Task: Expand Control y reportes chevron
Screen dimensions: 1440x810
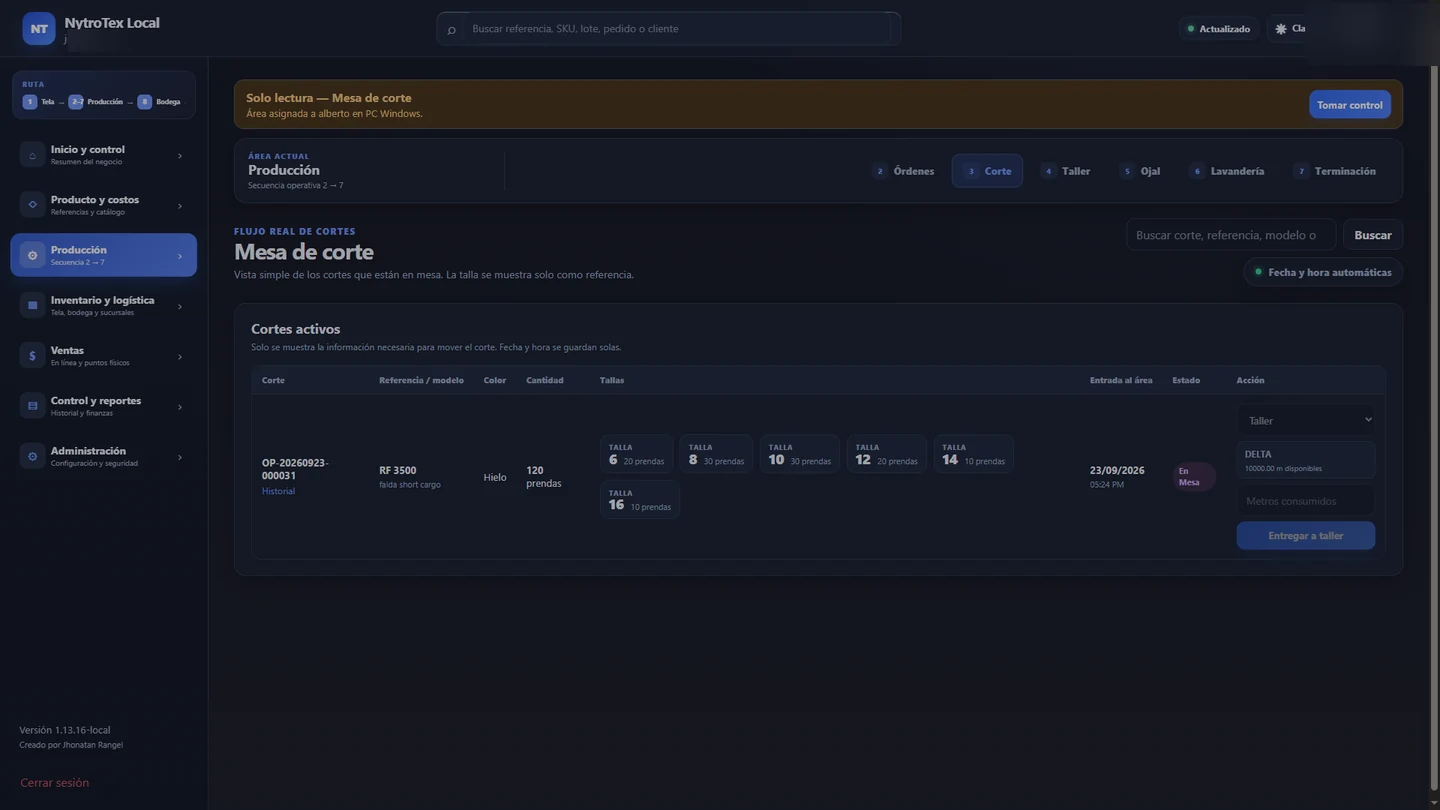Action: coord(180,407)
